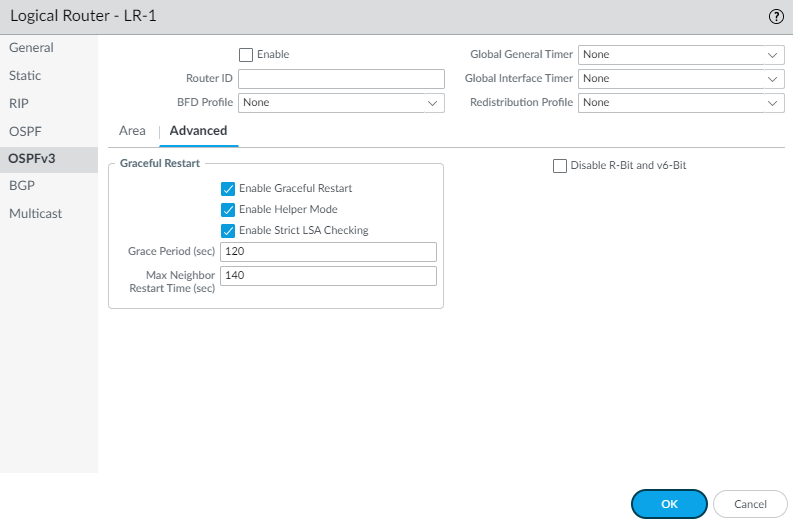Open Global Interface Timer dropdown
The width and height of the screenshot is (793, 531).
click(680, 78)
